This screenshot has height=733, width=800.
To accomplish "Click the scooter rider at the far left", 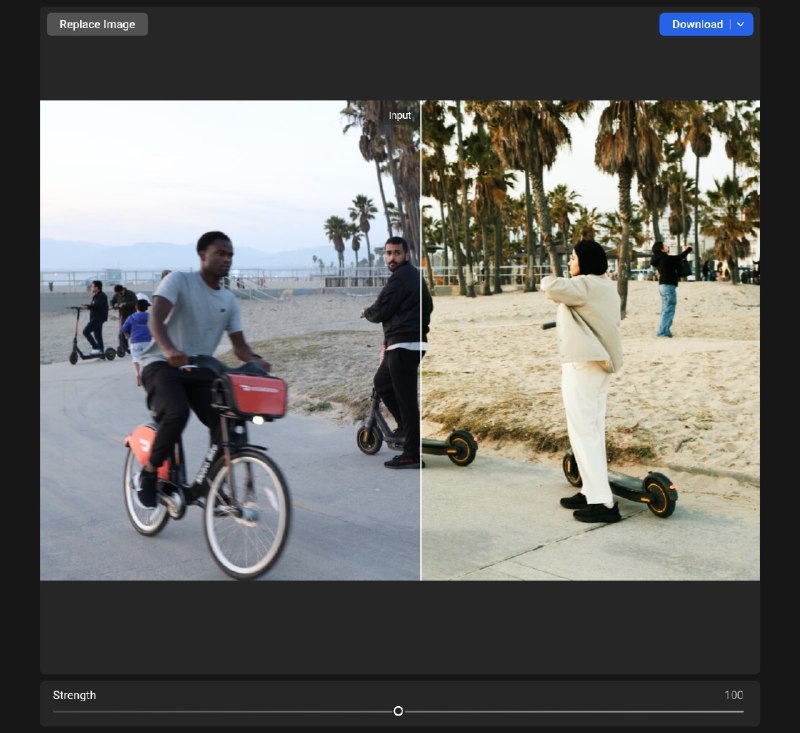I will (96, 315).
